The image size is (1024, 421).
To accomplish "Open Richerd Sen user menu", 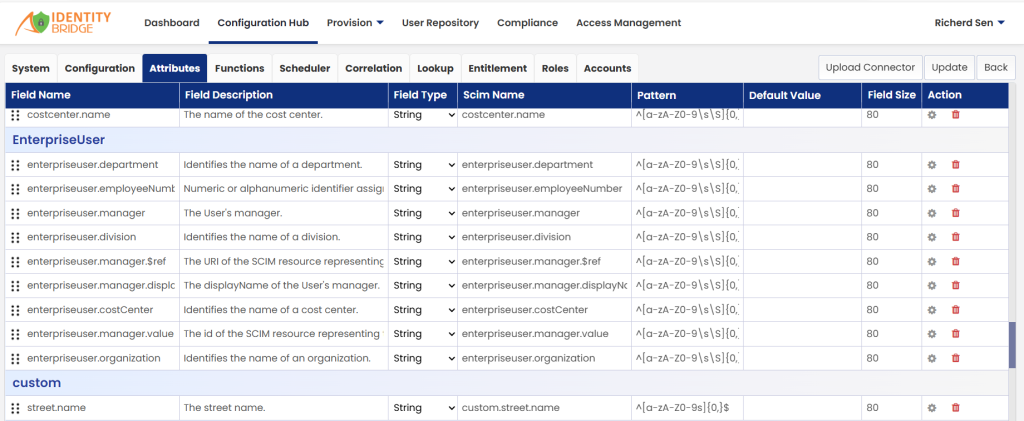I will coord(969,23).
